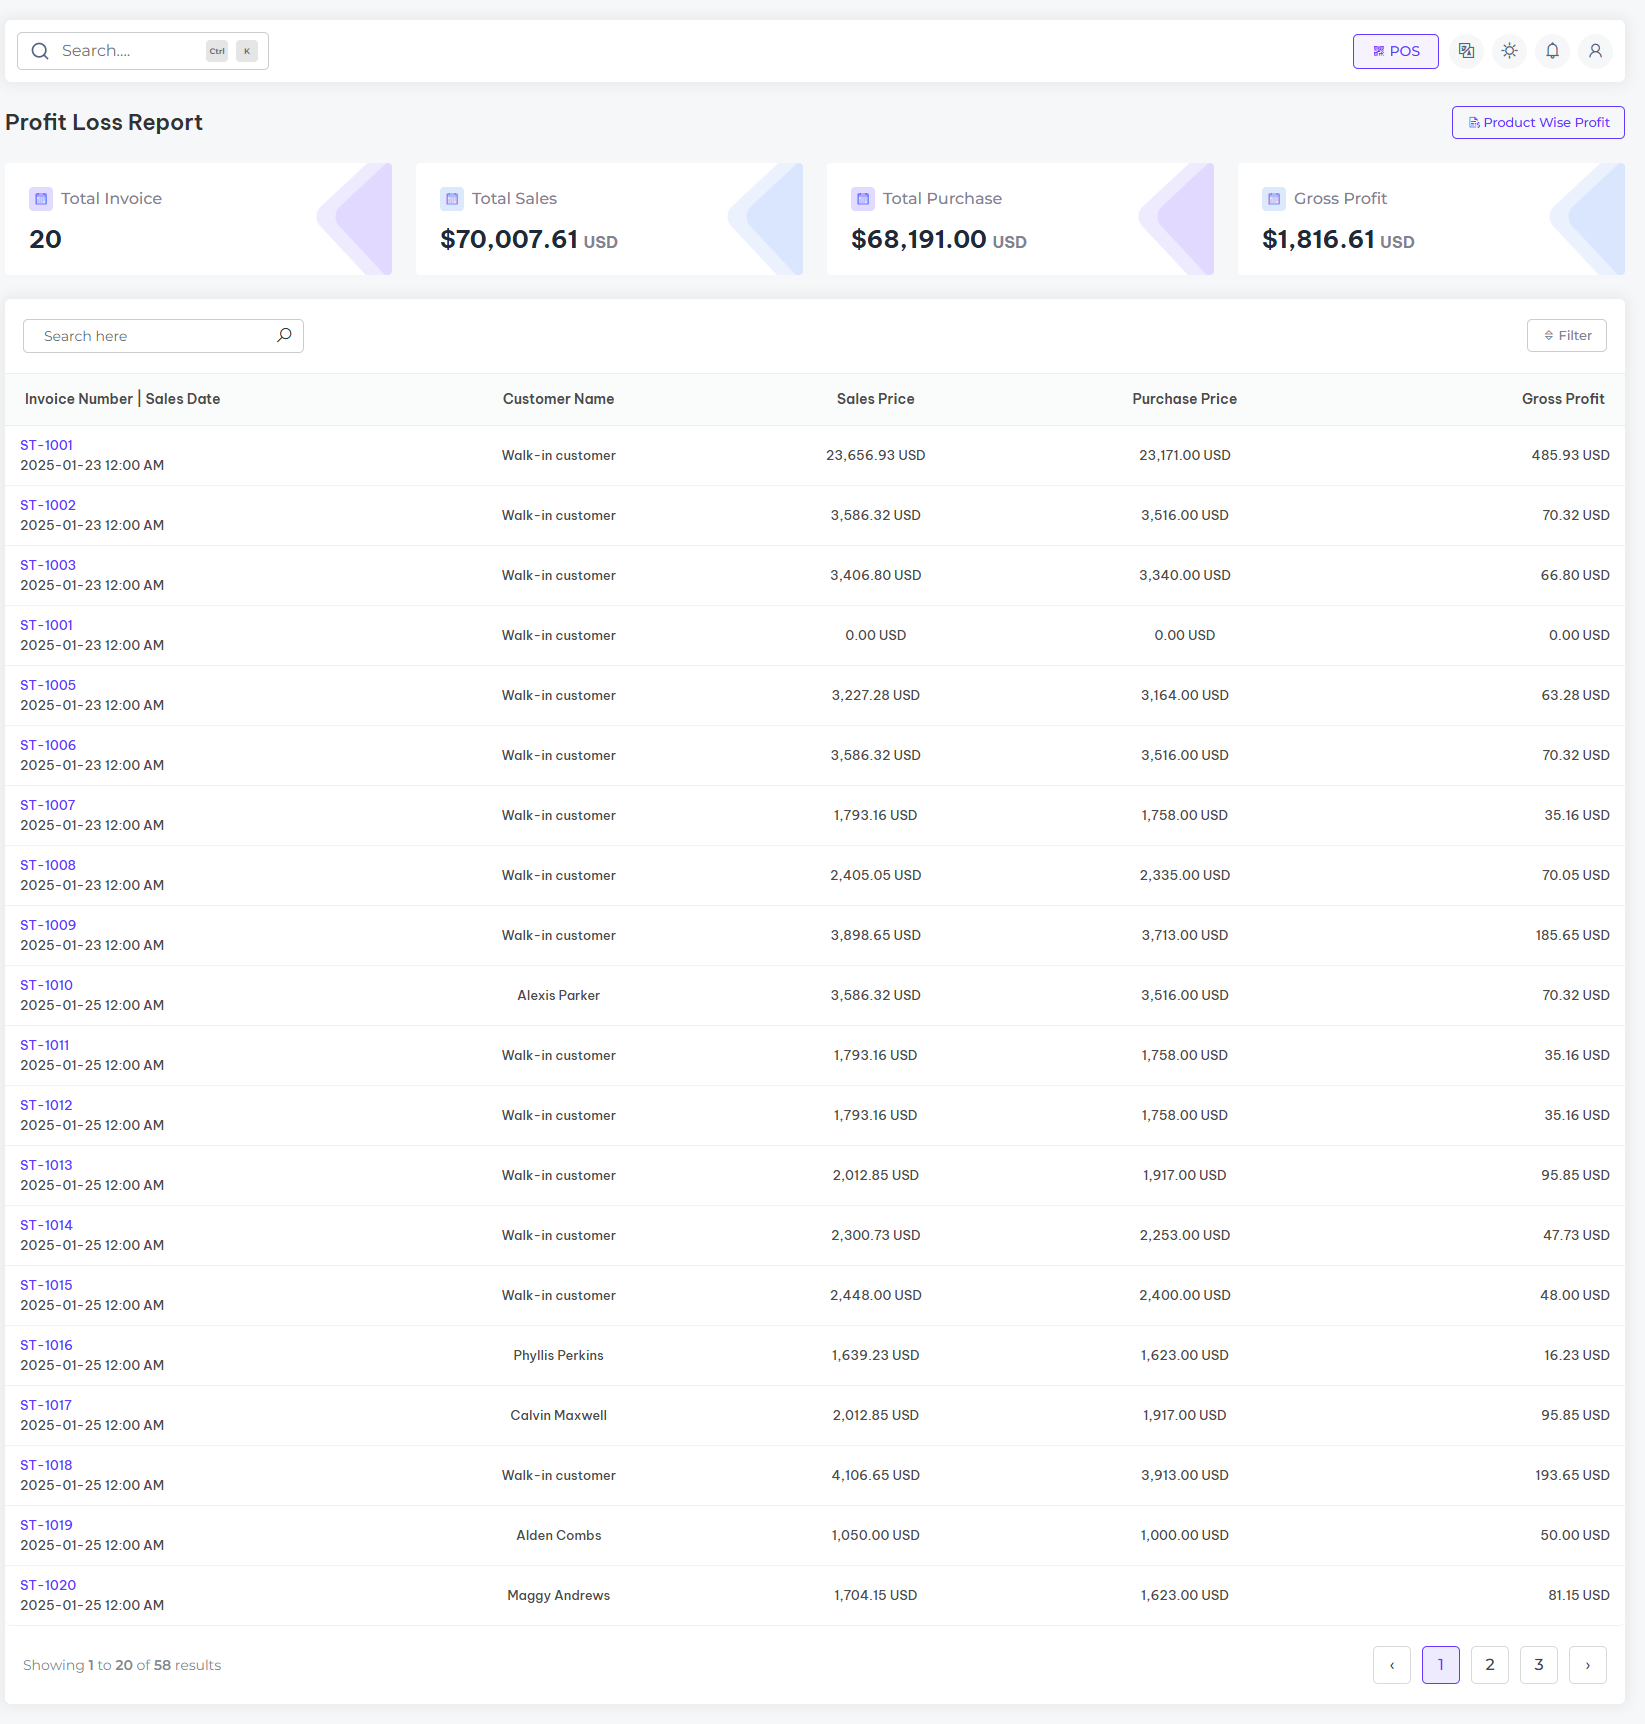Go to next page arrow
This screenshot has height=1724, width=1645.
[x=1587, y=1665]
